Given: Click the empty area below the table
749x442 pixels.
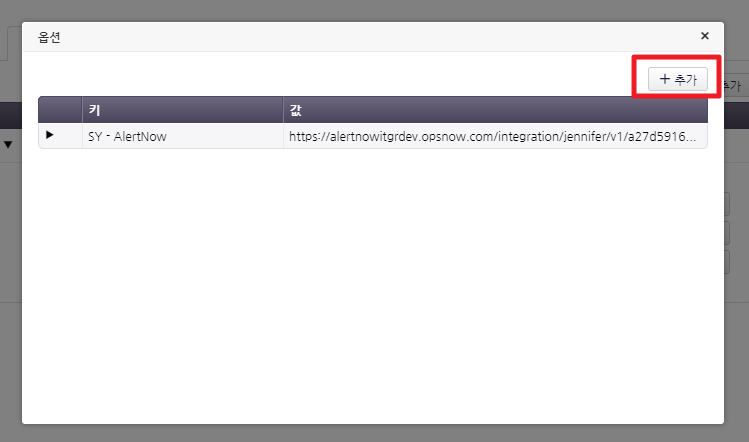Looking at the screenshot, I should point(372,290).
